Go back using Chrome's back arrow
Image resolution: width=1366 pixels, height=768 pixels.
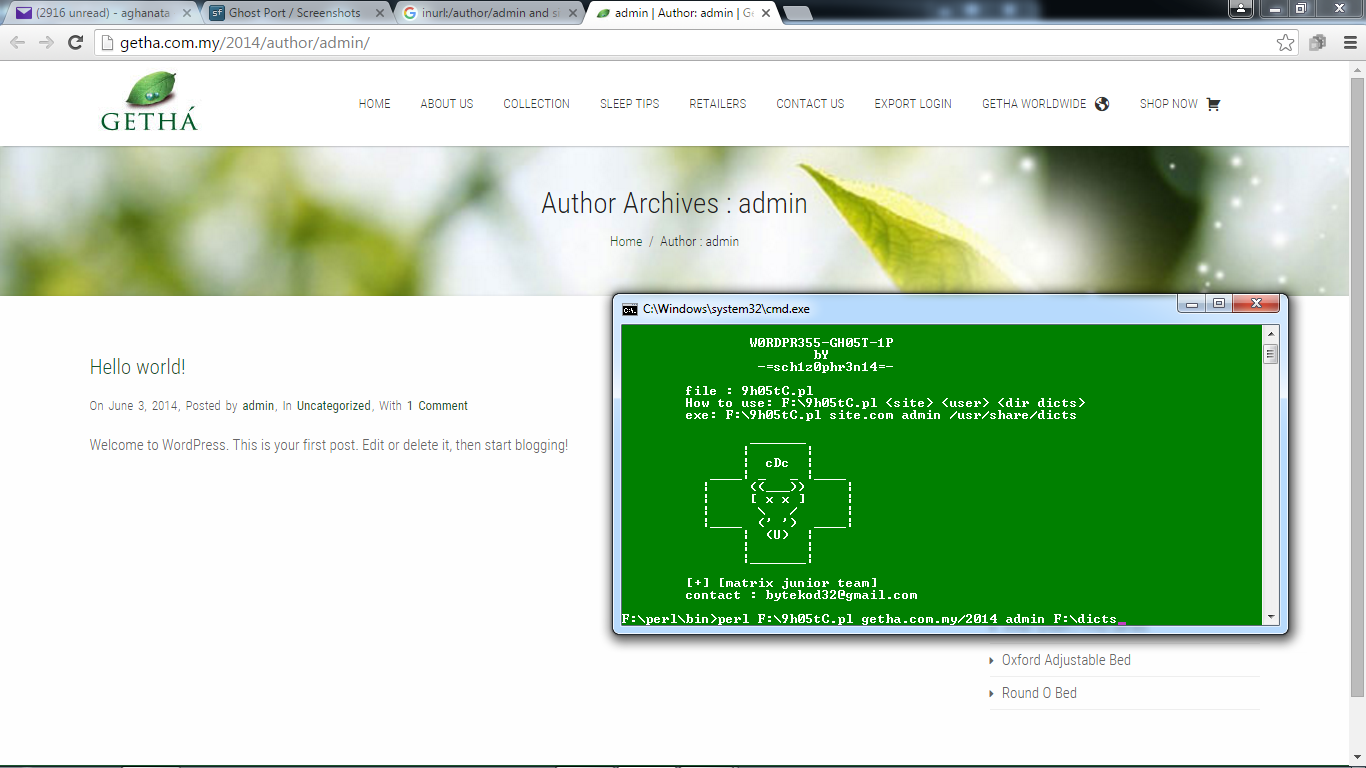18,43
